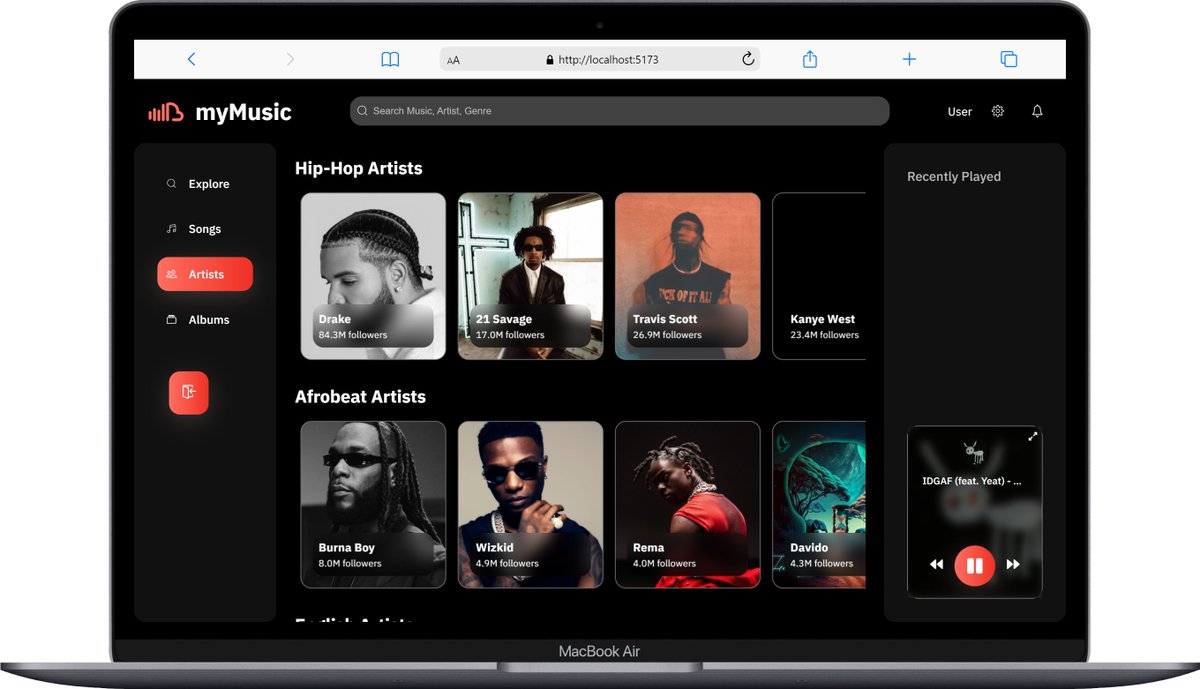Skip to previous track in mini player

[936, 565]
